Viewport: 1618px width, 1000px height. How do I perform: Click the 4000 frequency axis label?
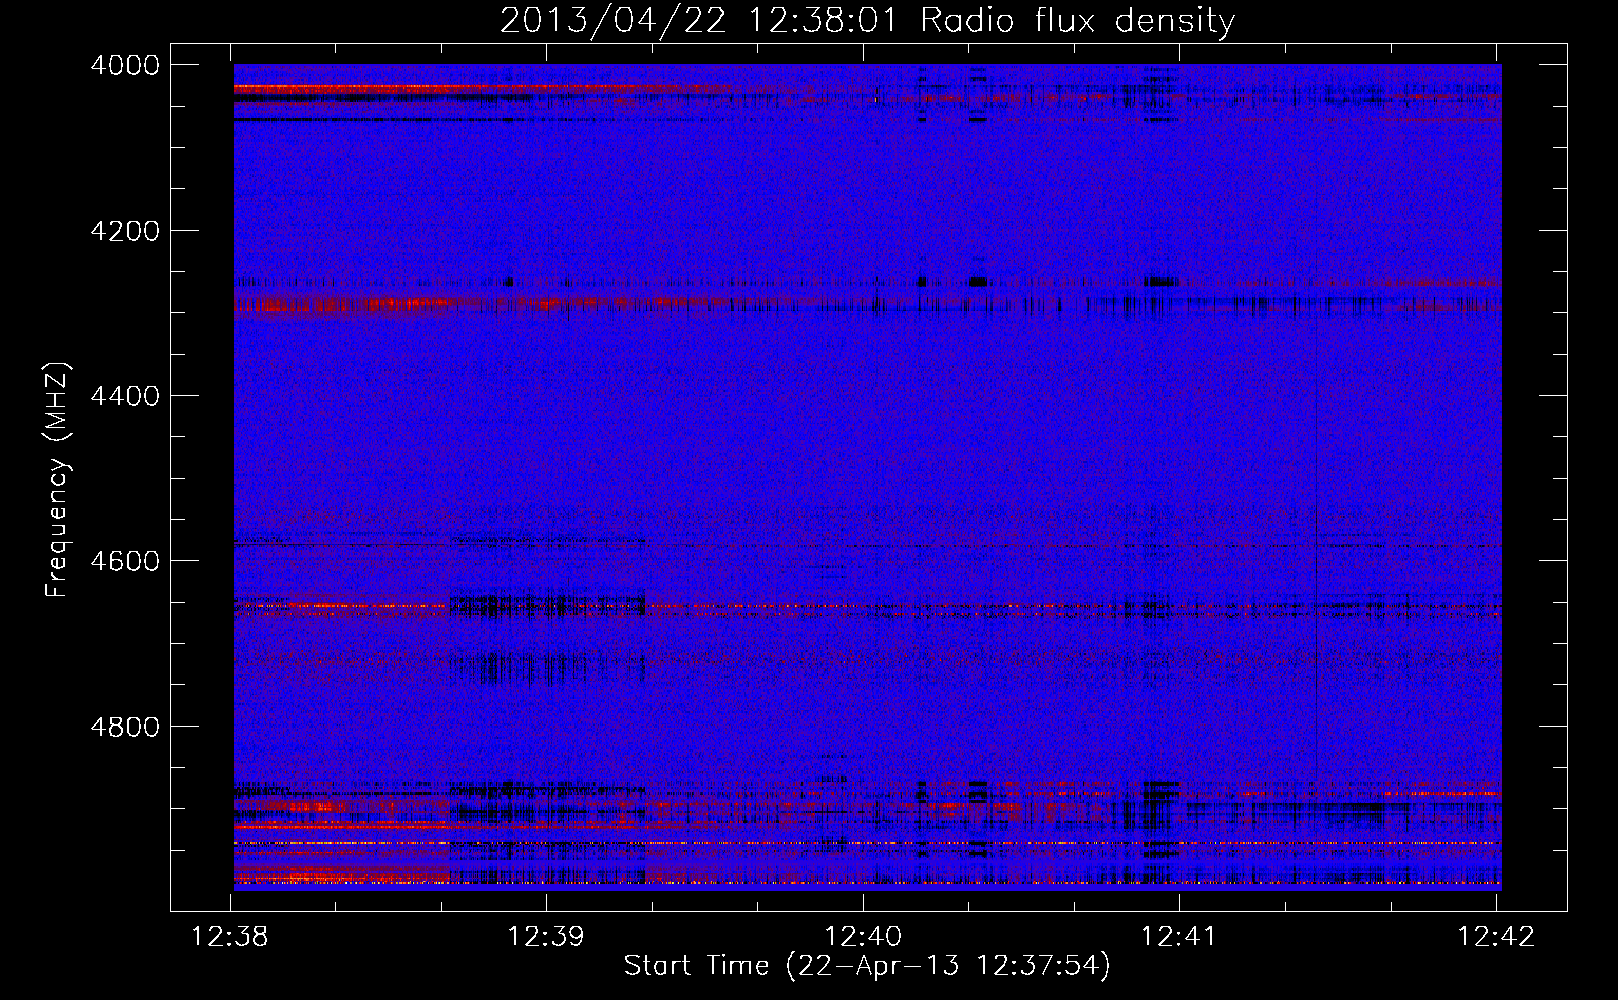point(125,65)
